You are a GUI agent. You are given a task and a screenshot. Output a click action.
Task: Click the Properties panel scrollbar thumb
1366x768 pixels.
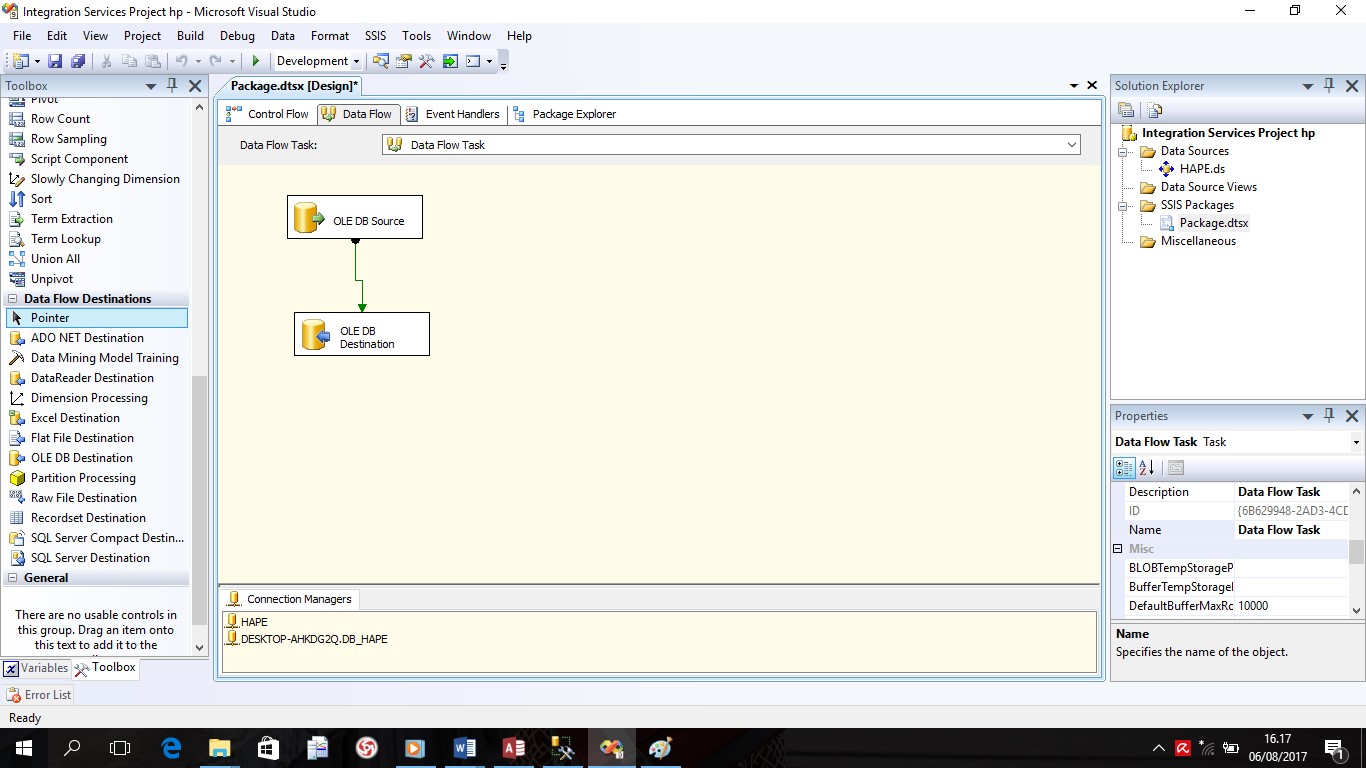pos(1356,552)
